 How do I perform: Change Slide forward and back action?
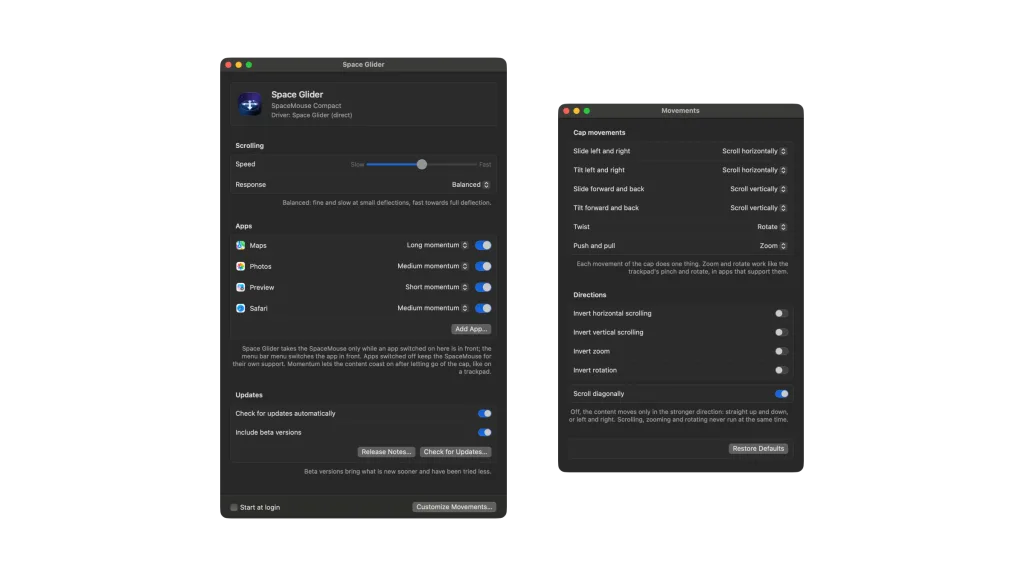[x=758, y=189]
